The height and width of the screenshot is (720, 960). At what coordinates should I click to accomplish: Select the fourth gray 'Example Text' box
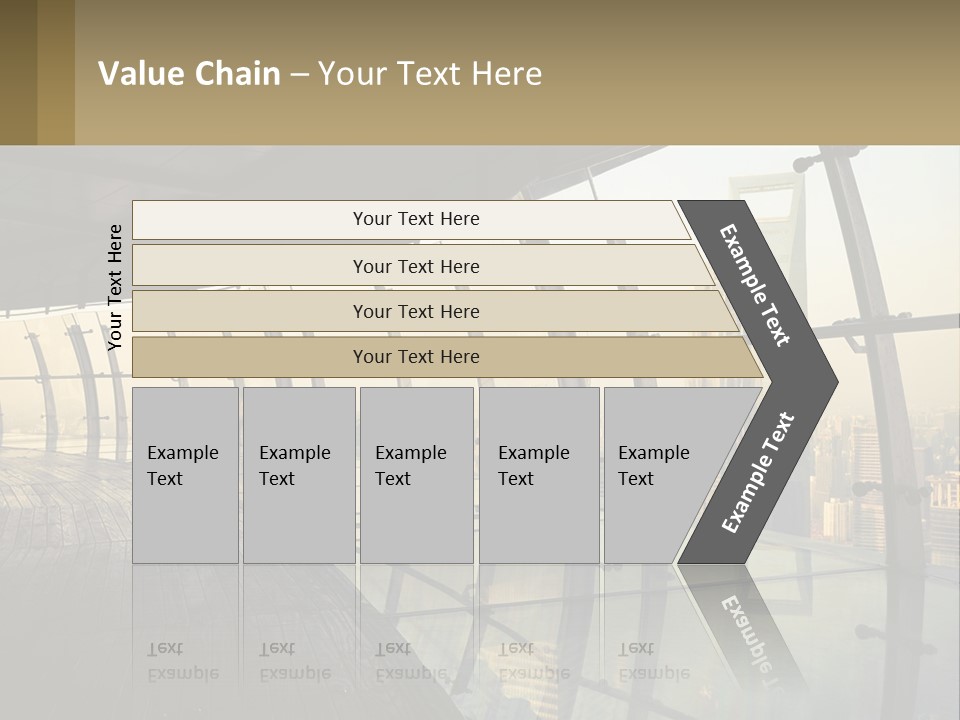pos(538,475)
